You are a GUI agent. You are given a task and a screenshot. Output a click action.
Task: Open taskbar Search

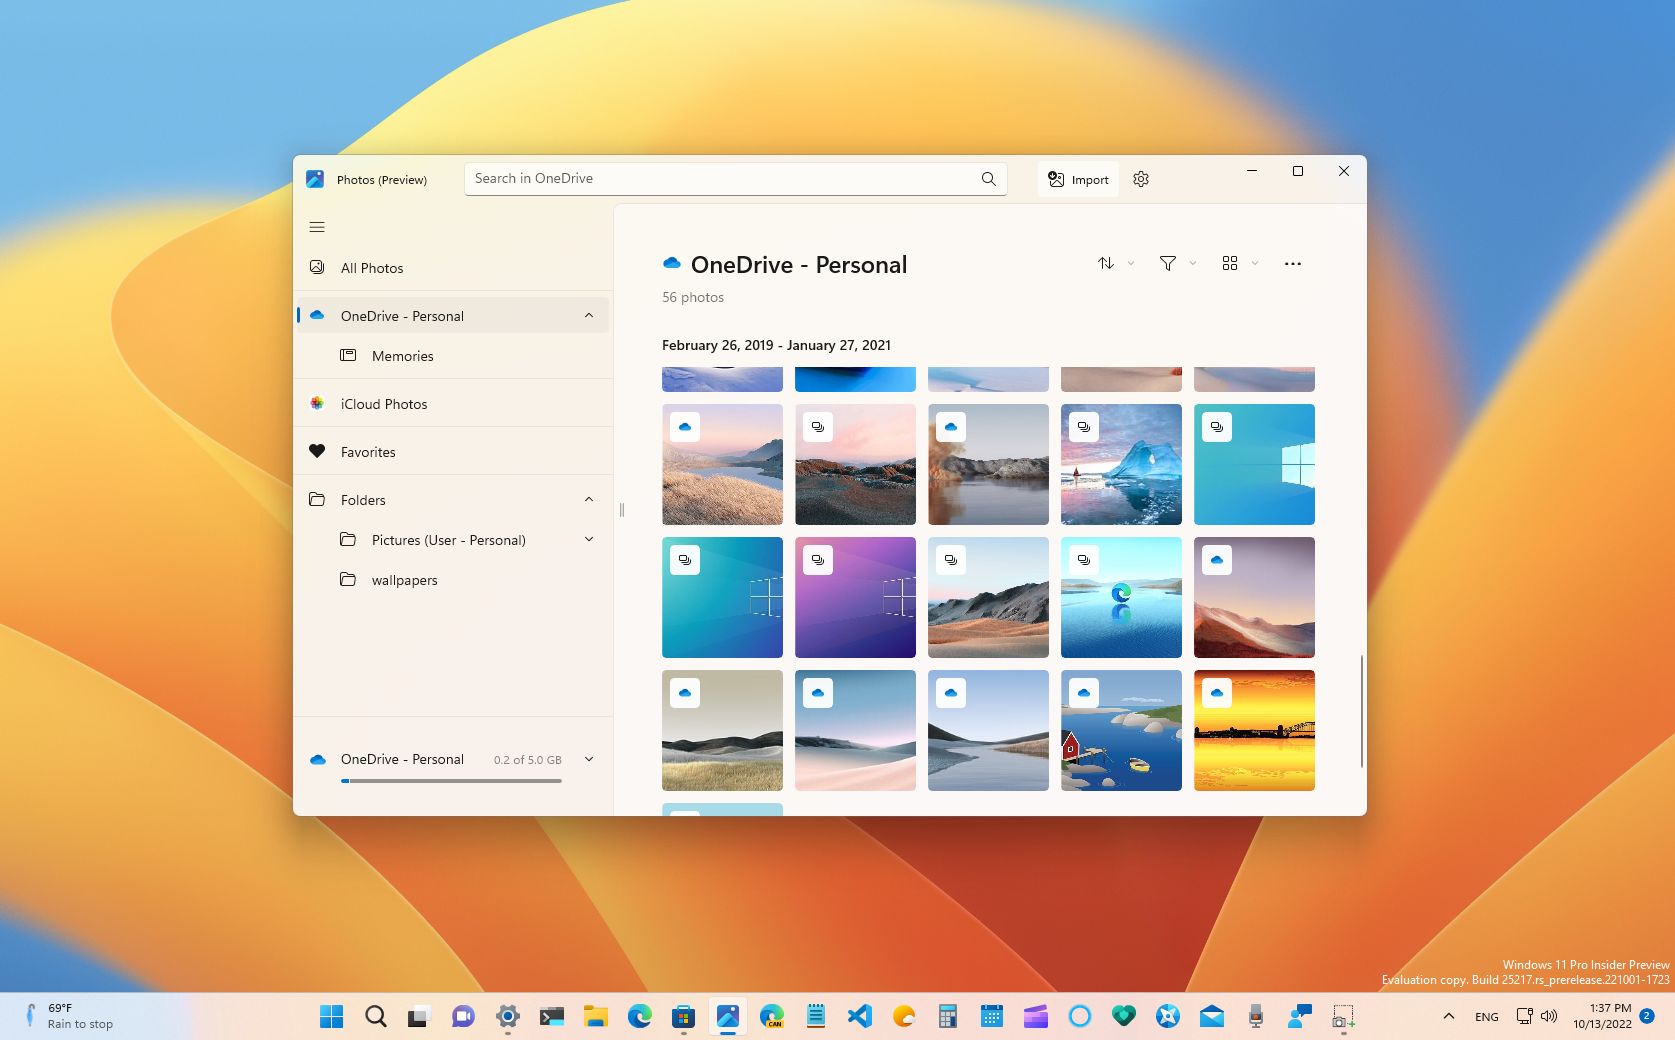point(375,1017)
